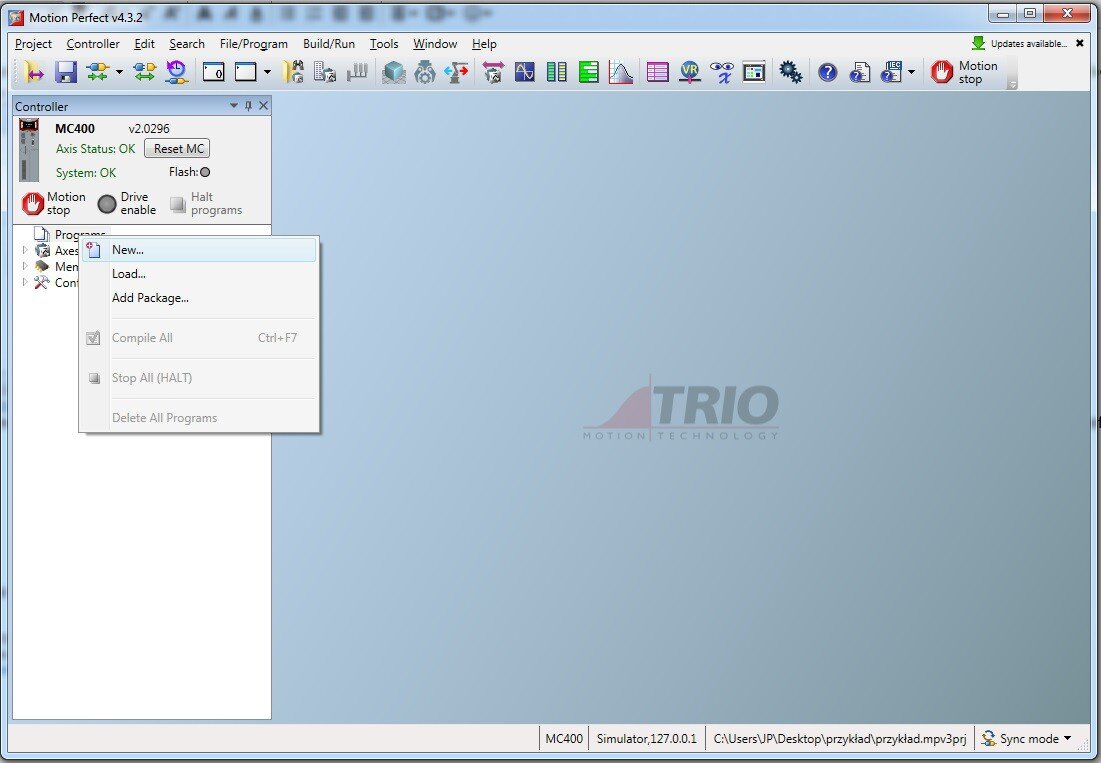Select New... in the context menu
Image resolution: width=1101 pixels, height=763 pixels.
tap(199, 250)
